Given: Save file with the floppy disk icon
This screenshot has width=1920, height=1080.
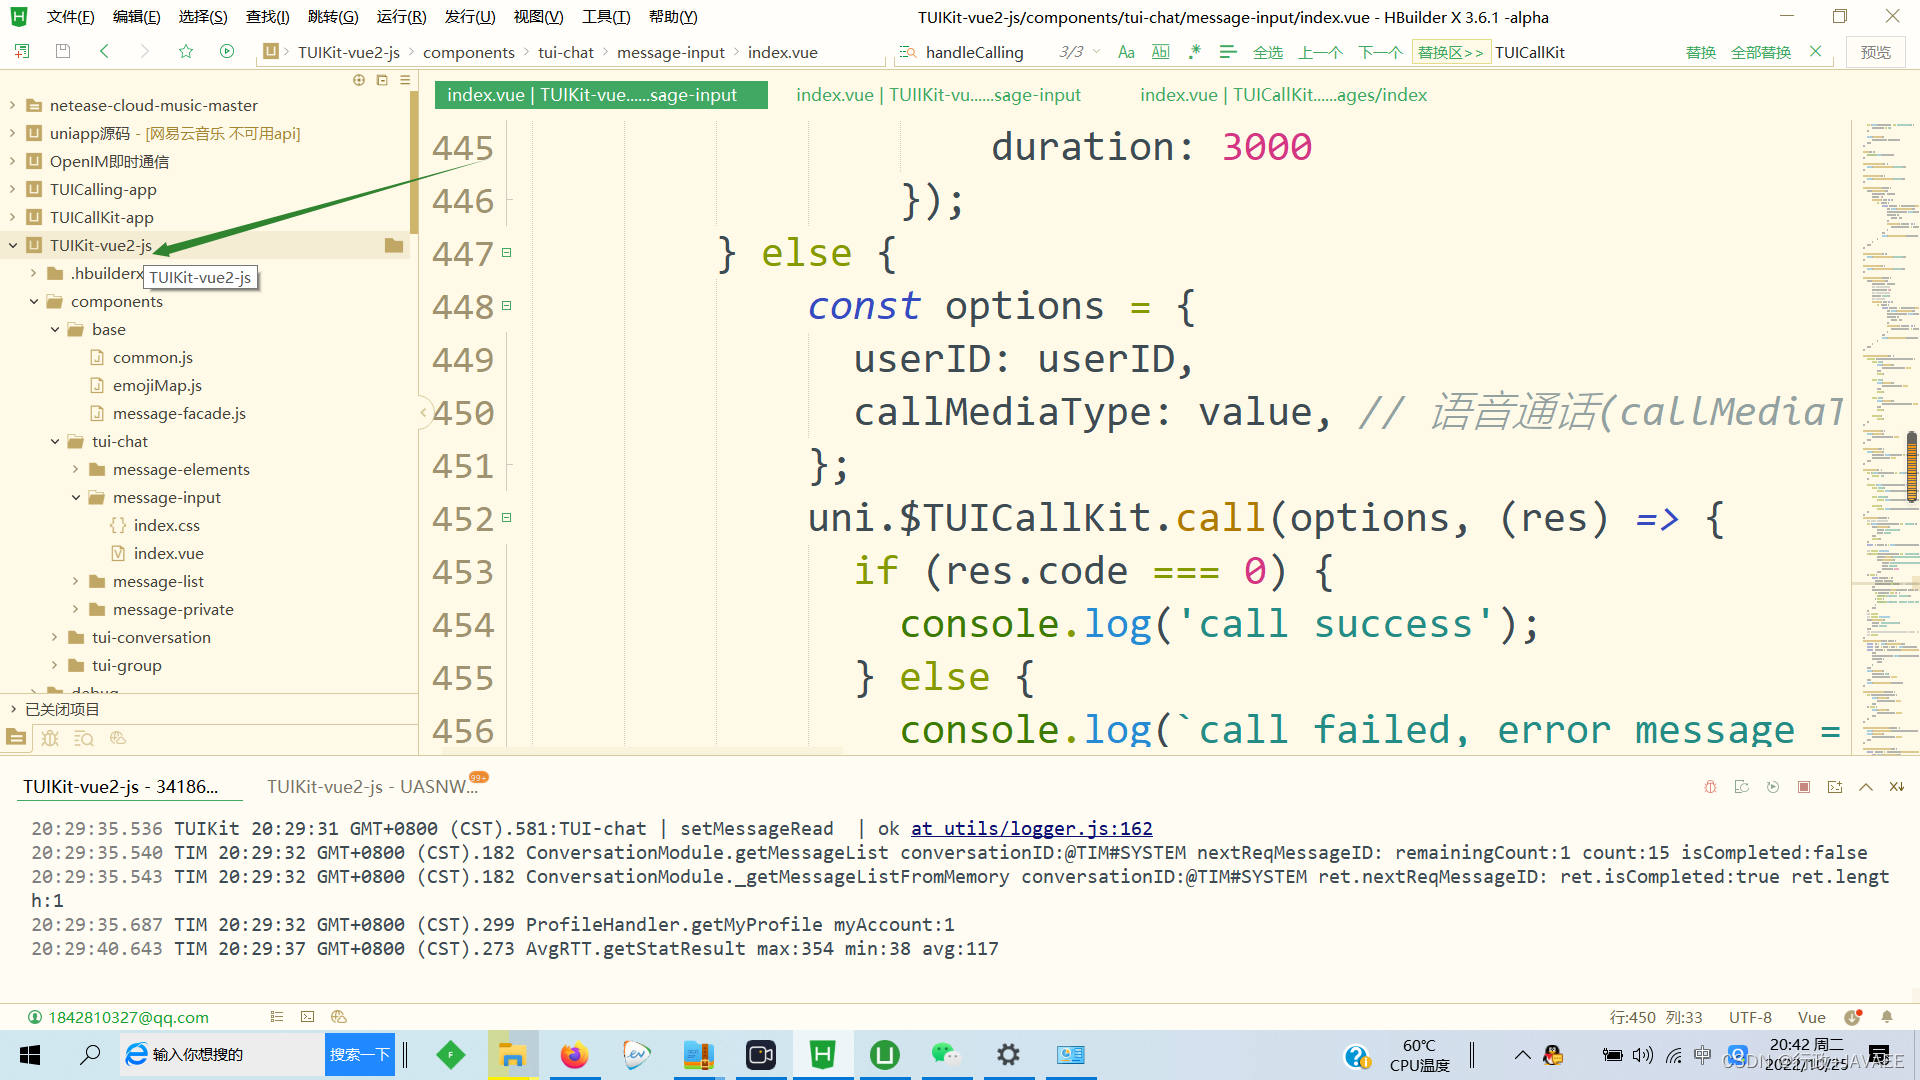Looking at the screenshot, I should [x=63, y=52].
